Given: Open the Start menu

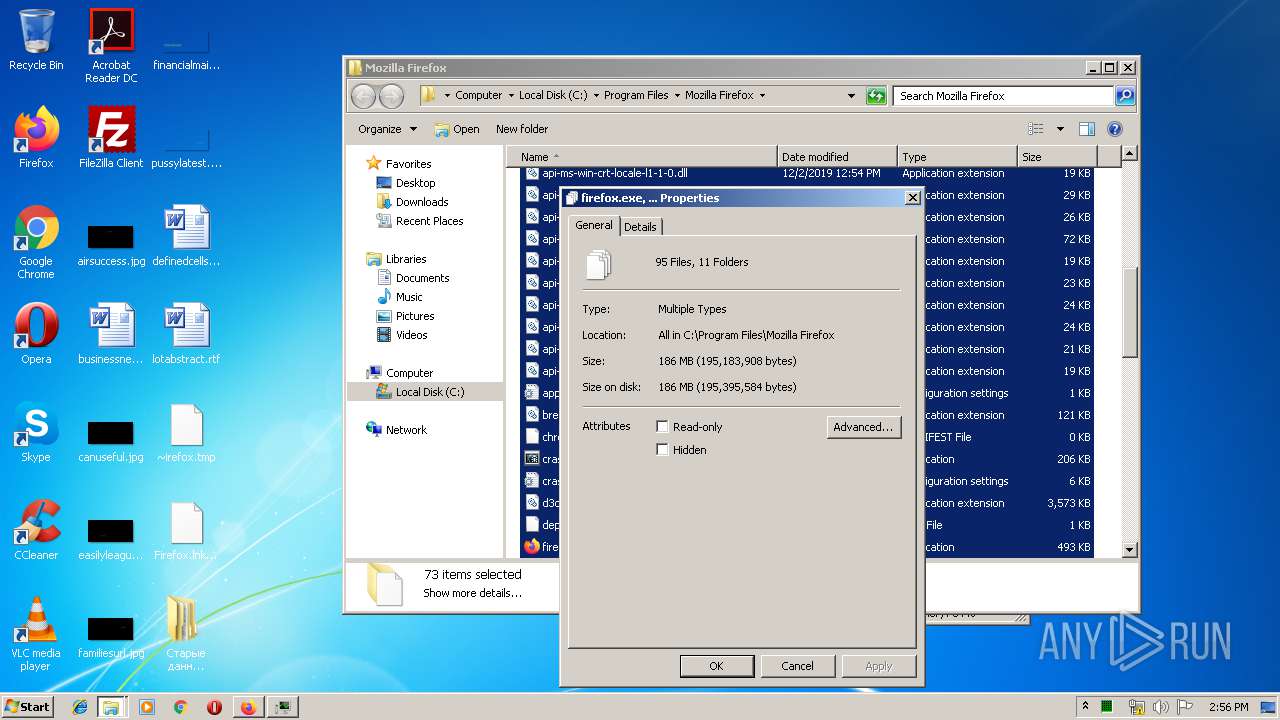Looking at the screenshot, I should 28,707.
